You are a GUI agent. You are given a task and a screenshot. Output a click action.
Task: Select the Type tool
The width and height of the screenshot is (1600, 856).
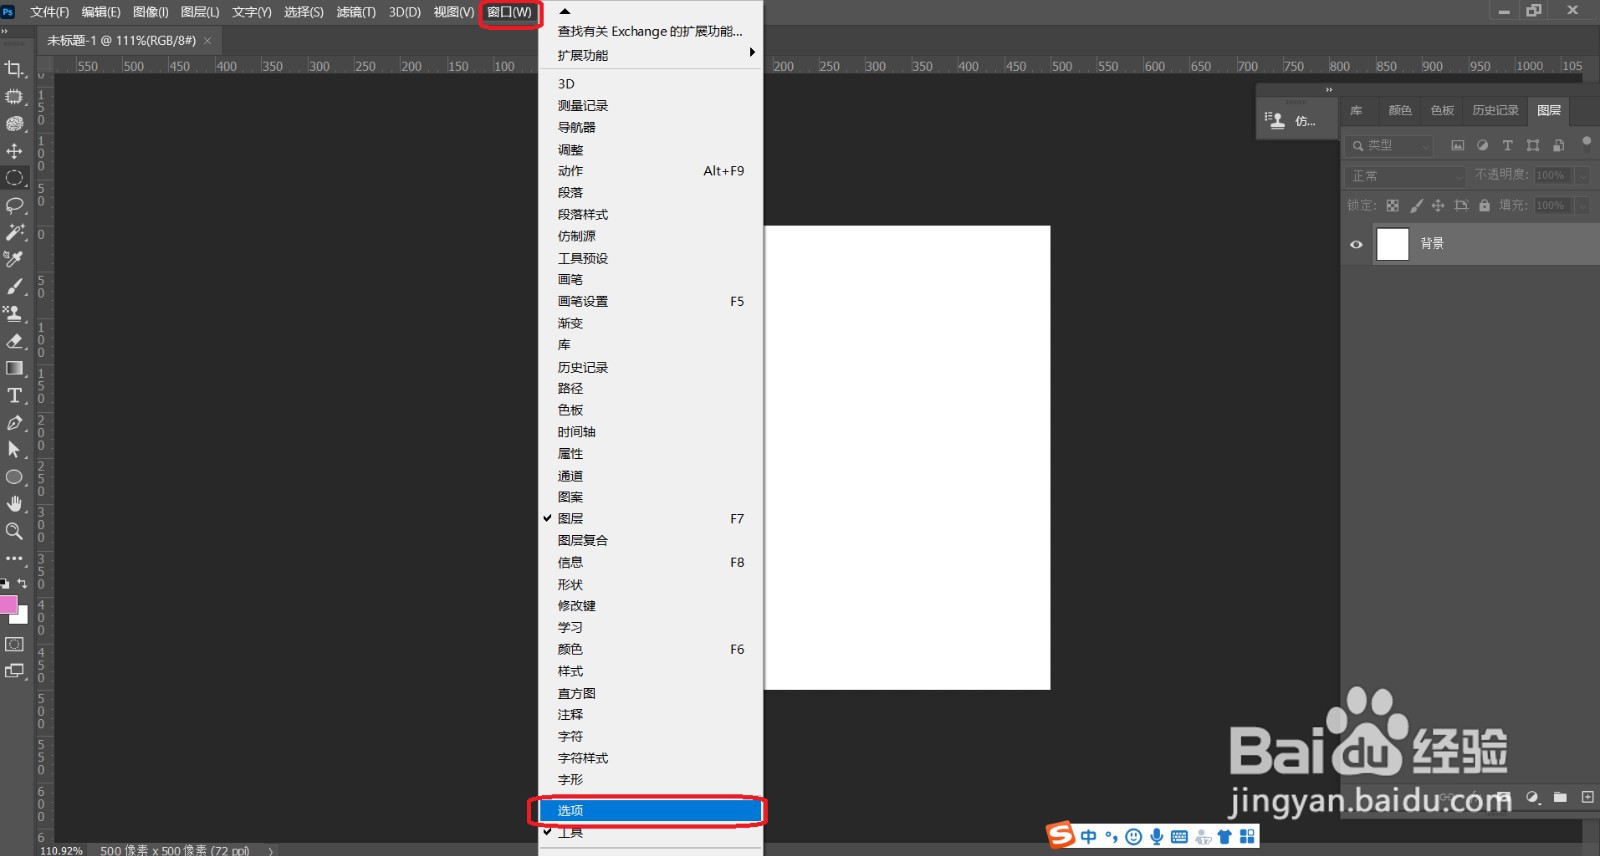[14, 395]
